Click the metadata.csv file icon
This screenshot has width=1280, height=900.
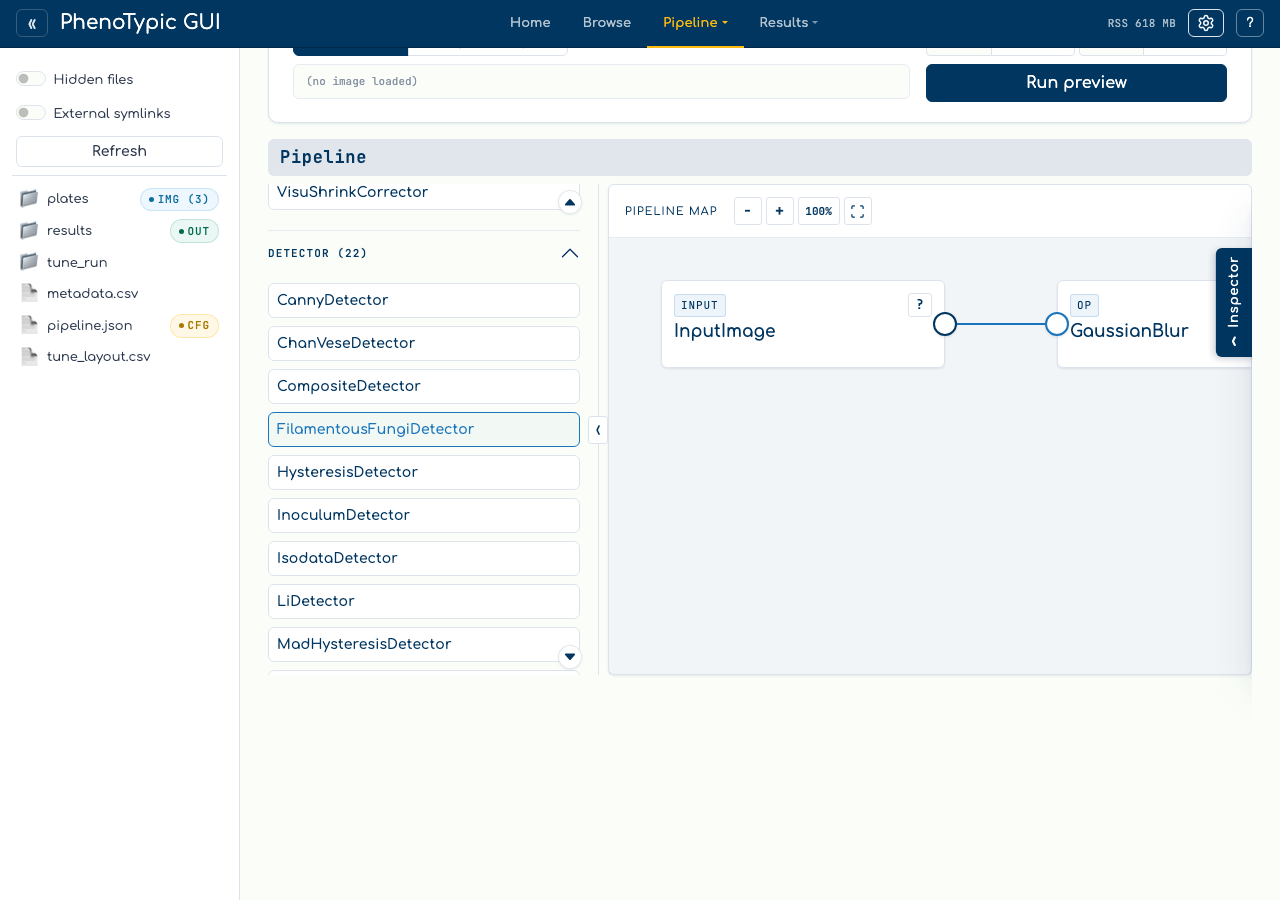point(29,293)
